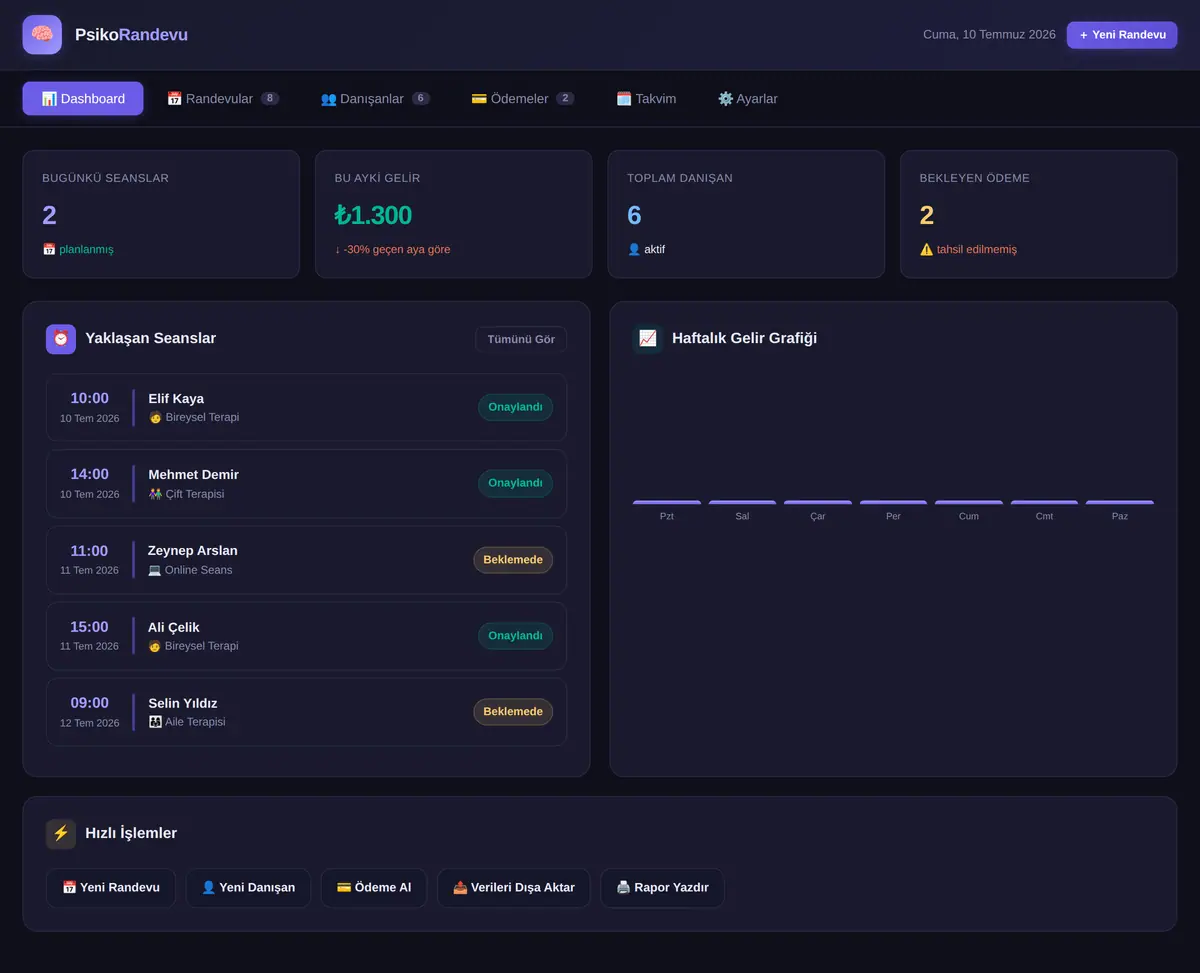1200x973 pixels.
Task: Click the Paz bar in weekly chart
Action: (x=1120, y=503)
